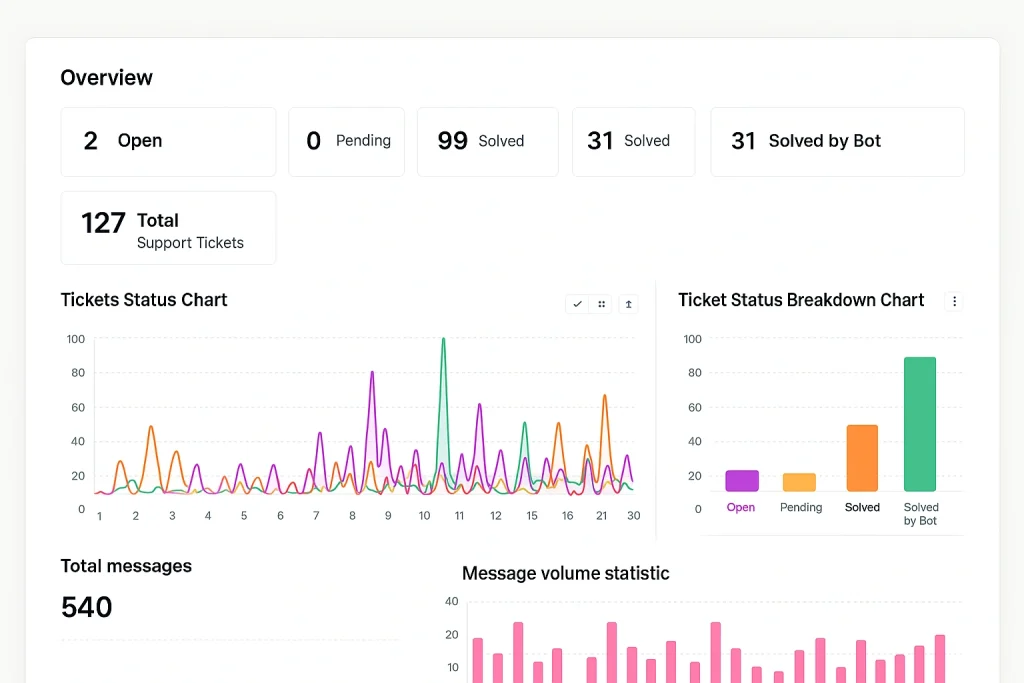1024x683 pixels.
Task: Click the four-dot grid icon above Tickets Status Chart
Action: point(601,304)
